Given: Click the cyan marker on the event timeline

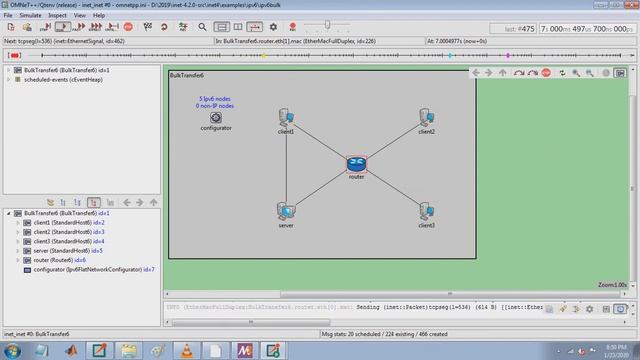Looking at the screenshot, I should click(x=450, y=56).
